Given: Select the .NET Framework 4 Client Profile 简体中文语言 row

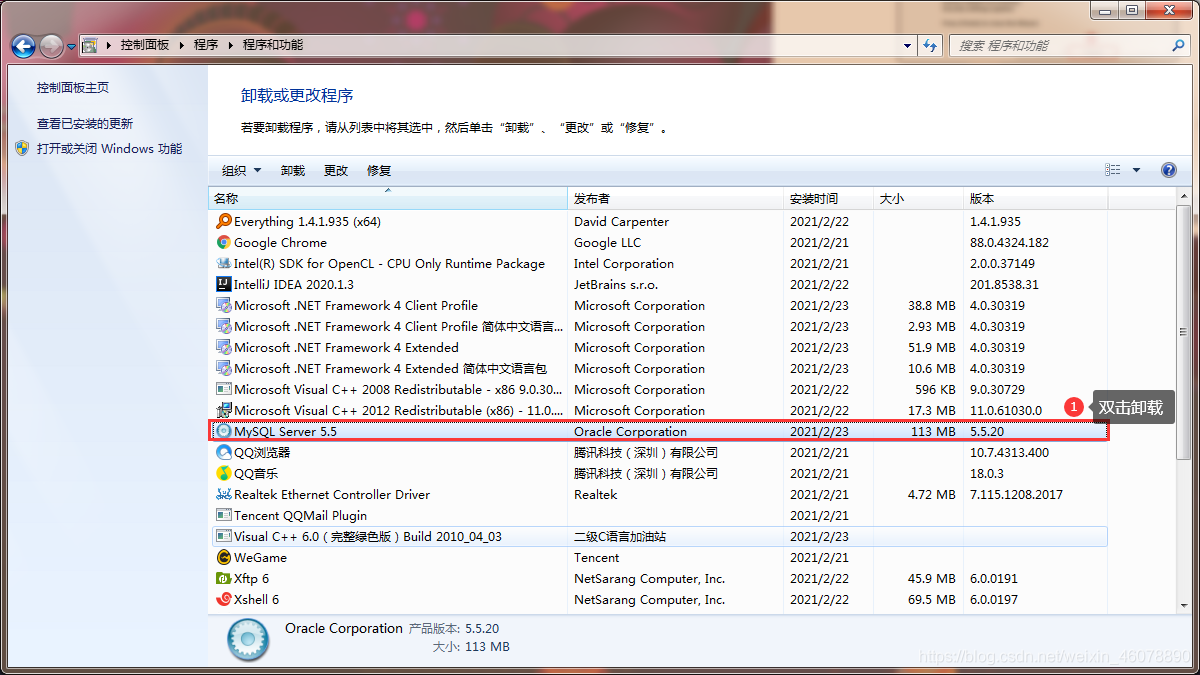Looking at the screenshot, I should (x=659, y=327).
